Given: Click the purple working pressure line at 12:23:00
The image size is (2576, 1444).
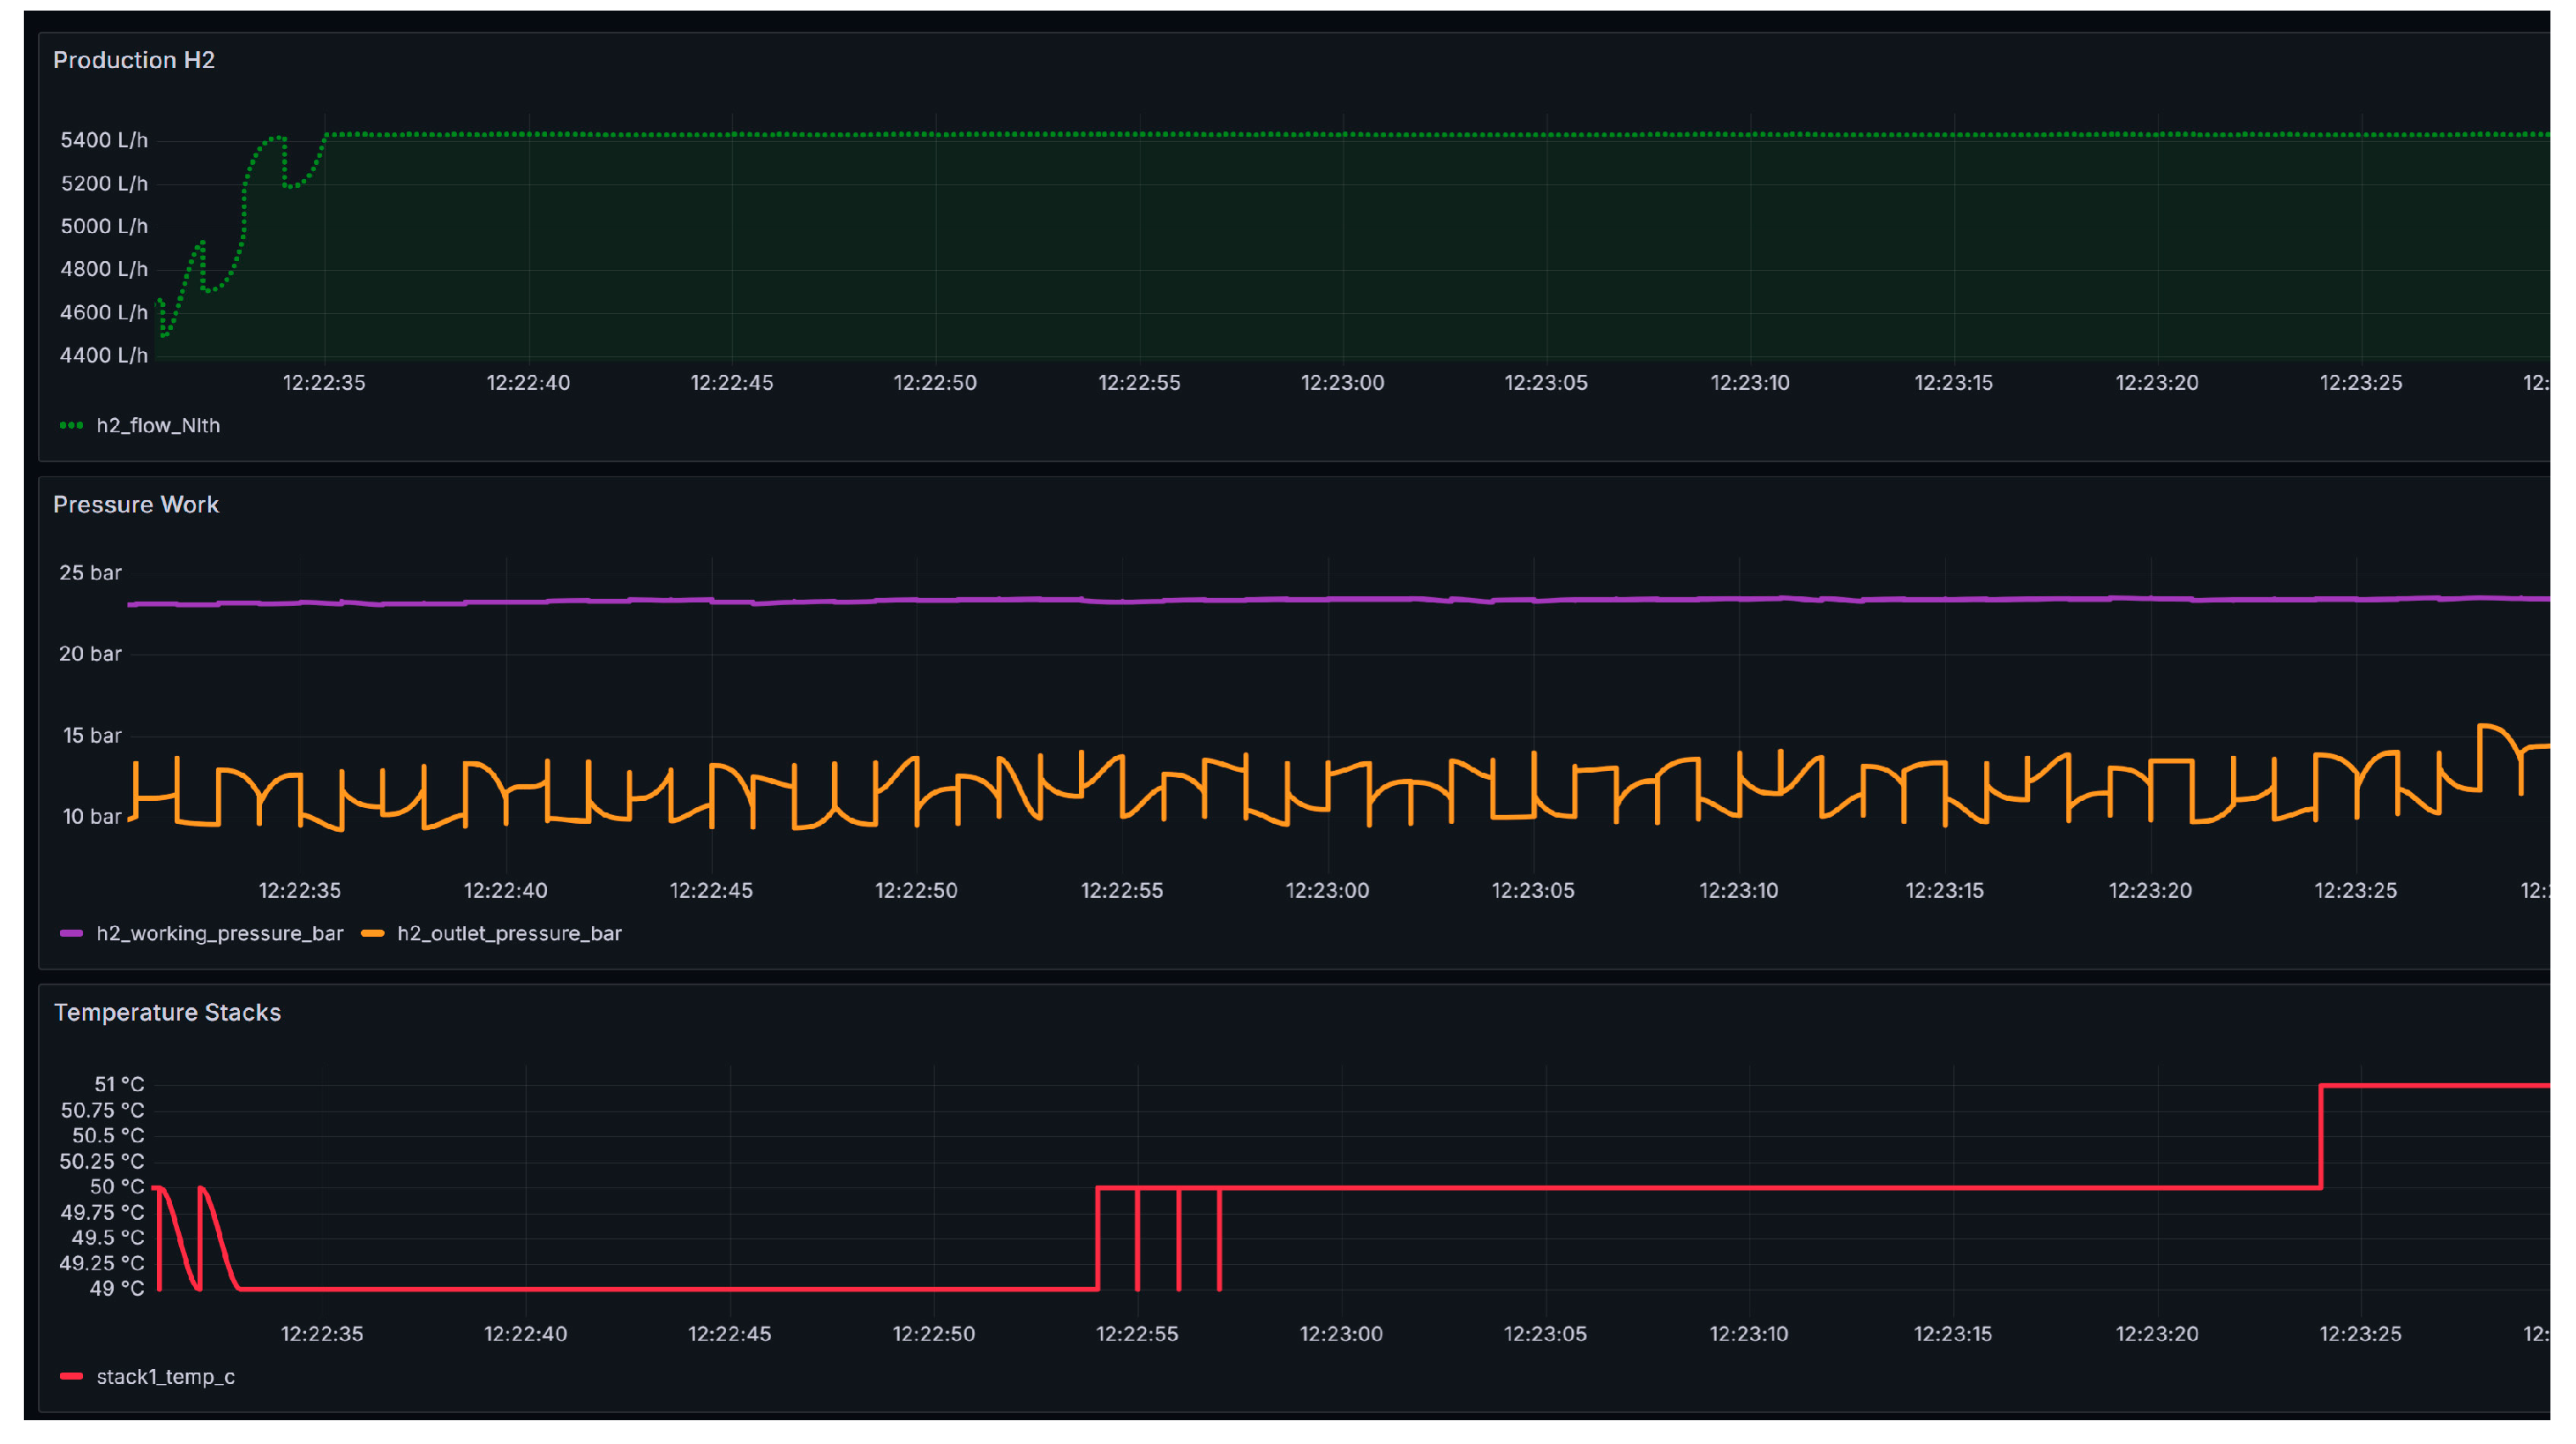Looking at the screenshot, I should pyautogui.click(x=1328, y=599).
